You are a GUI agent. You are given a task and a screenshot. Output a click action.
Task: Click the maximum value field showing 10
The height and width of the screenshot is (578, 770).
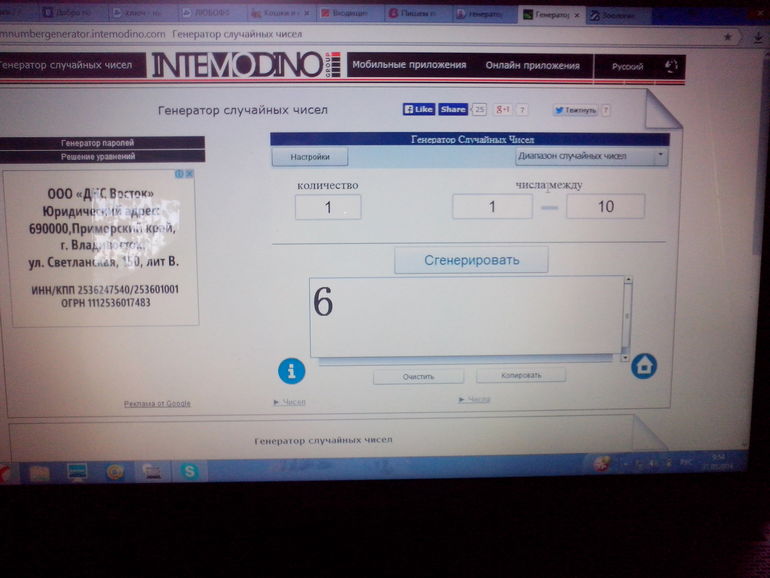[x=605, y=207]
